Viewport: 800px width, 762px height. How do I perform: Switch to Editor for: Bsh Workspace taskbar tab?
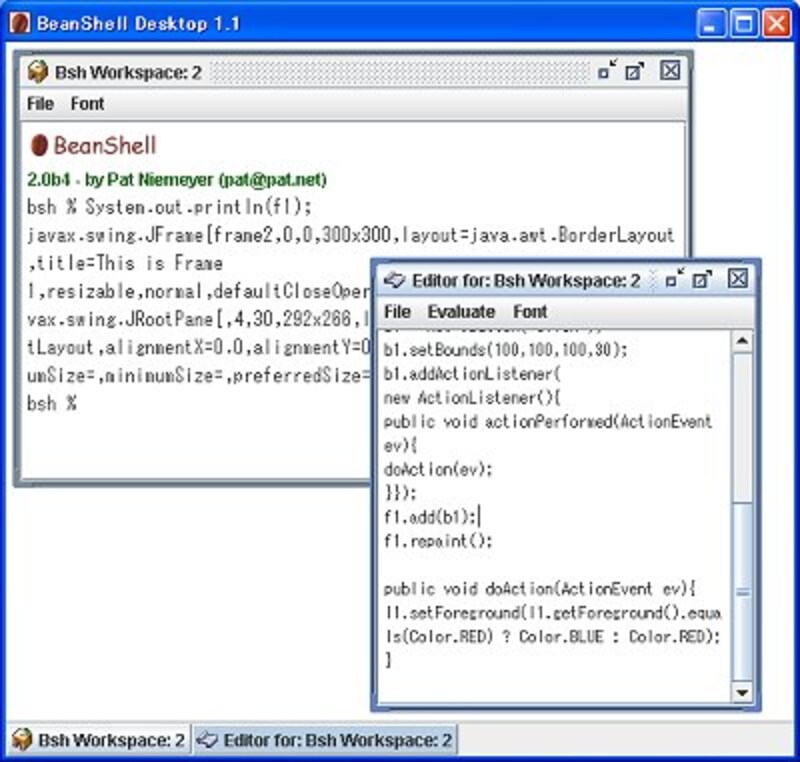pos(325,740)
